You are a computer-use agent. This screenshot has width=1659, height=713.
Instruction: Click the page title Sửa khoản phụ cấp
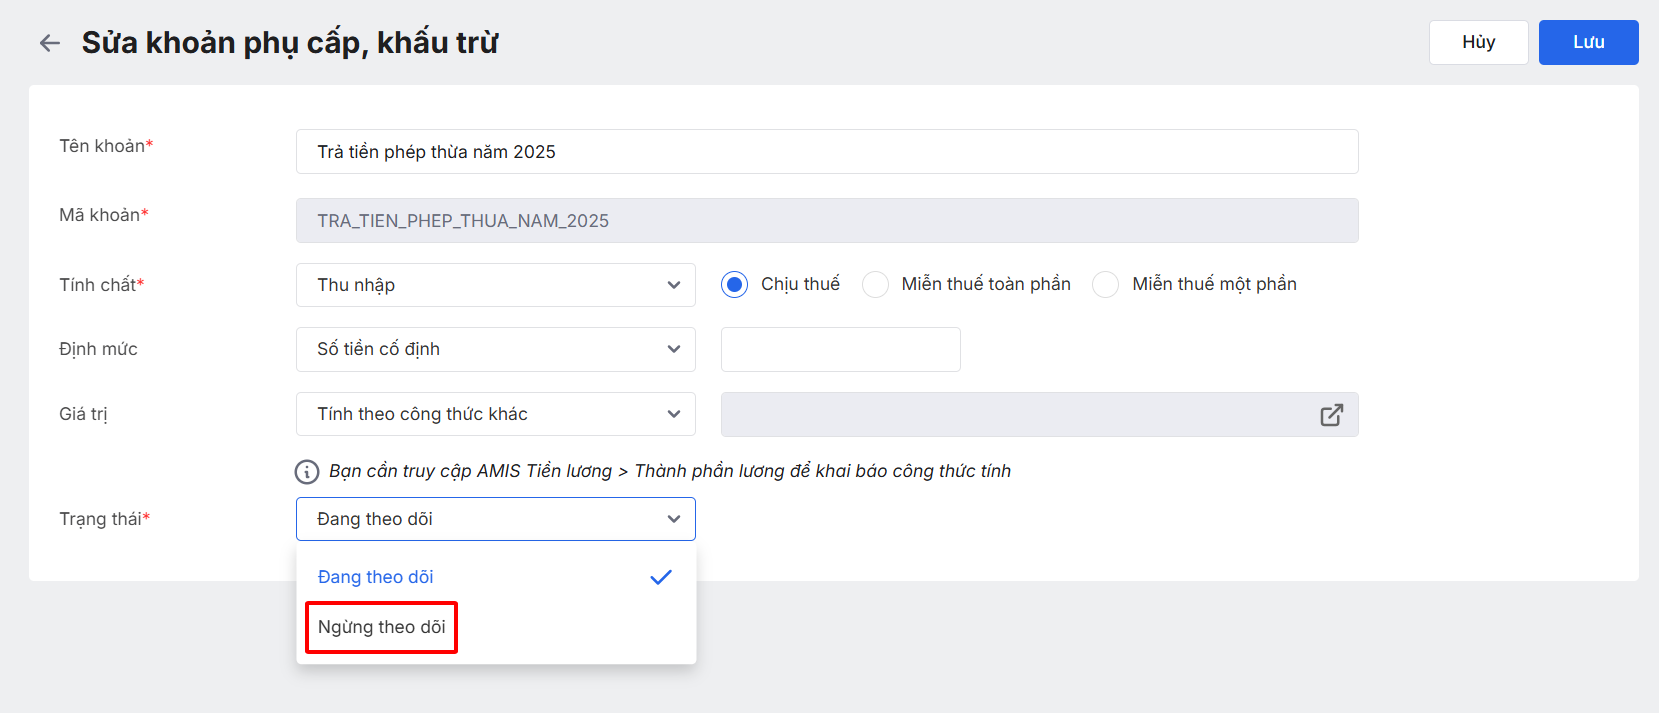(x=290, y=43)
